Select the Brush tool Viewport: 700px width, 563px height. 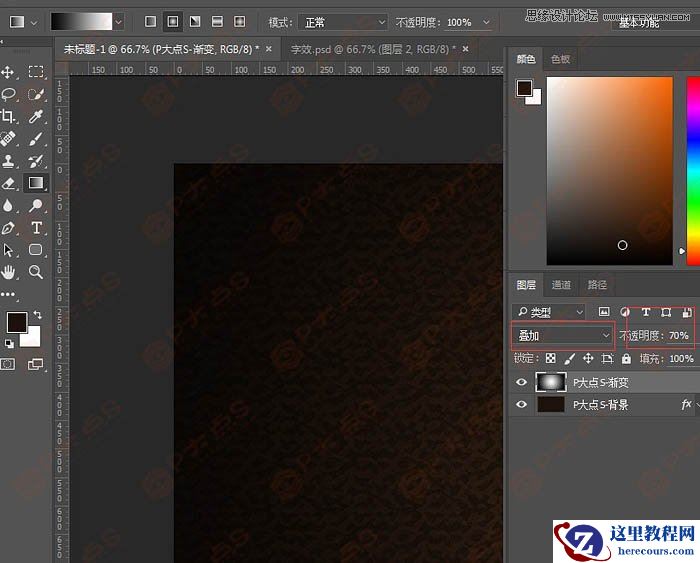tap(36, 139)
